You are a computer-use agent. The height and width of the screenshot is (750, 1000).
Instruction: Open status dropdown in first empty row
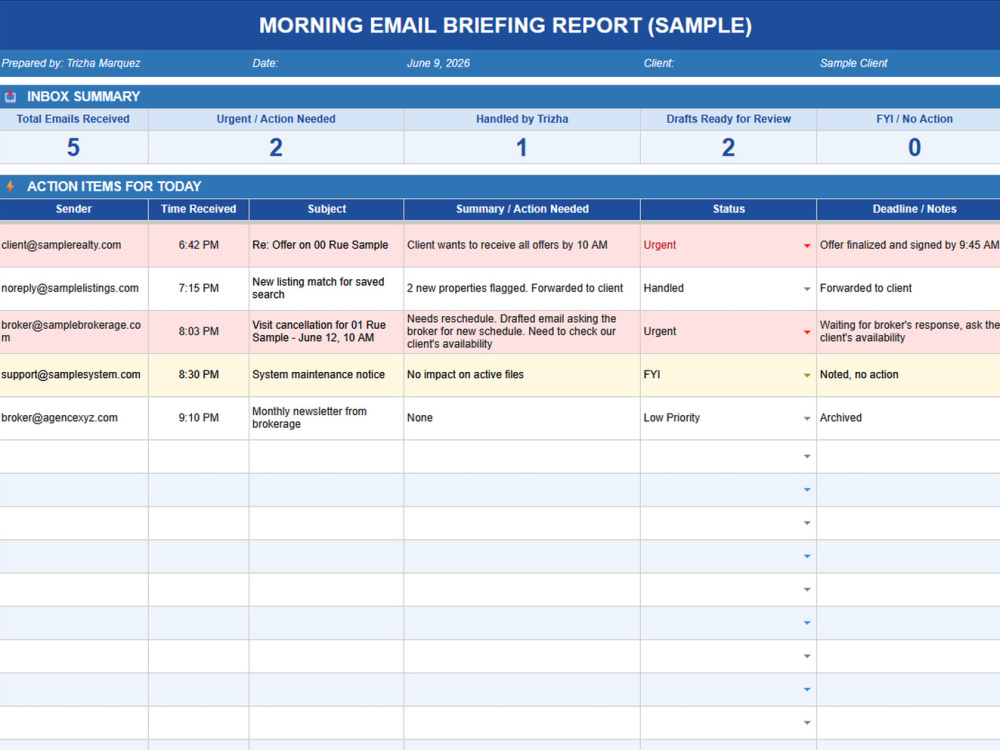point(807,457)
